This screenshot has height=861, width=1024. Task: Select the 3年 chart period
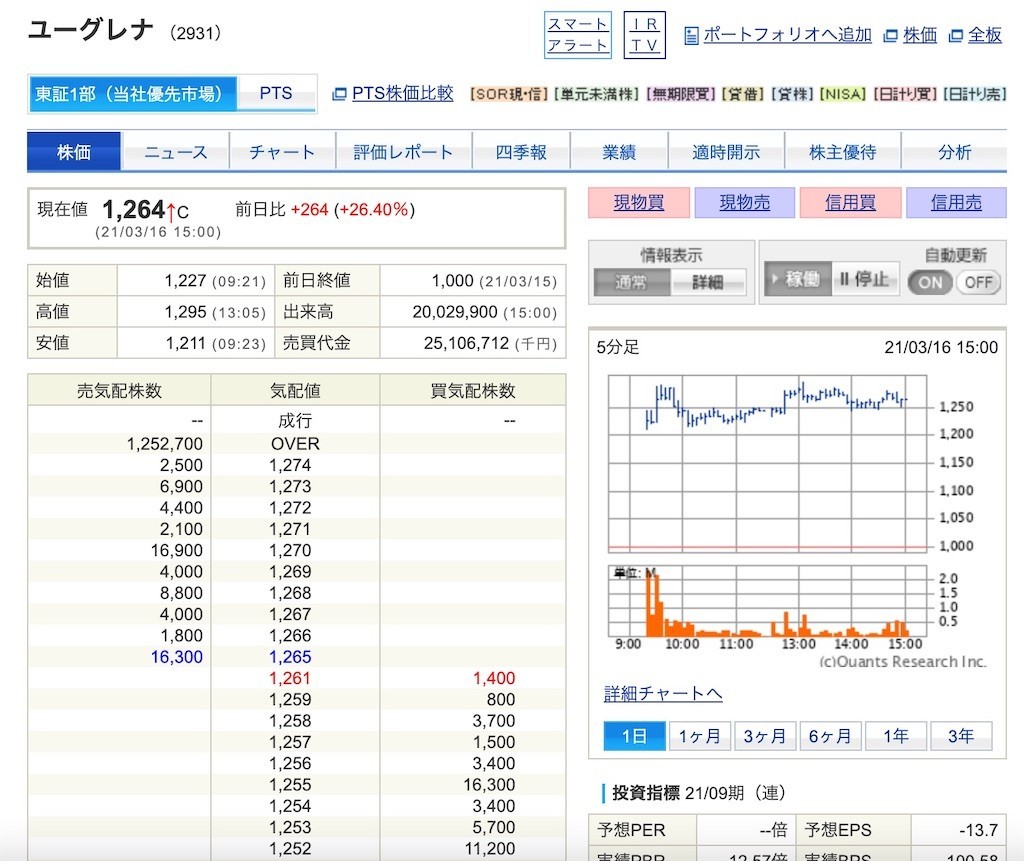coord(961,736)
